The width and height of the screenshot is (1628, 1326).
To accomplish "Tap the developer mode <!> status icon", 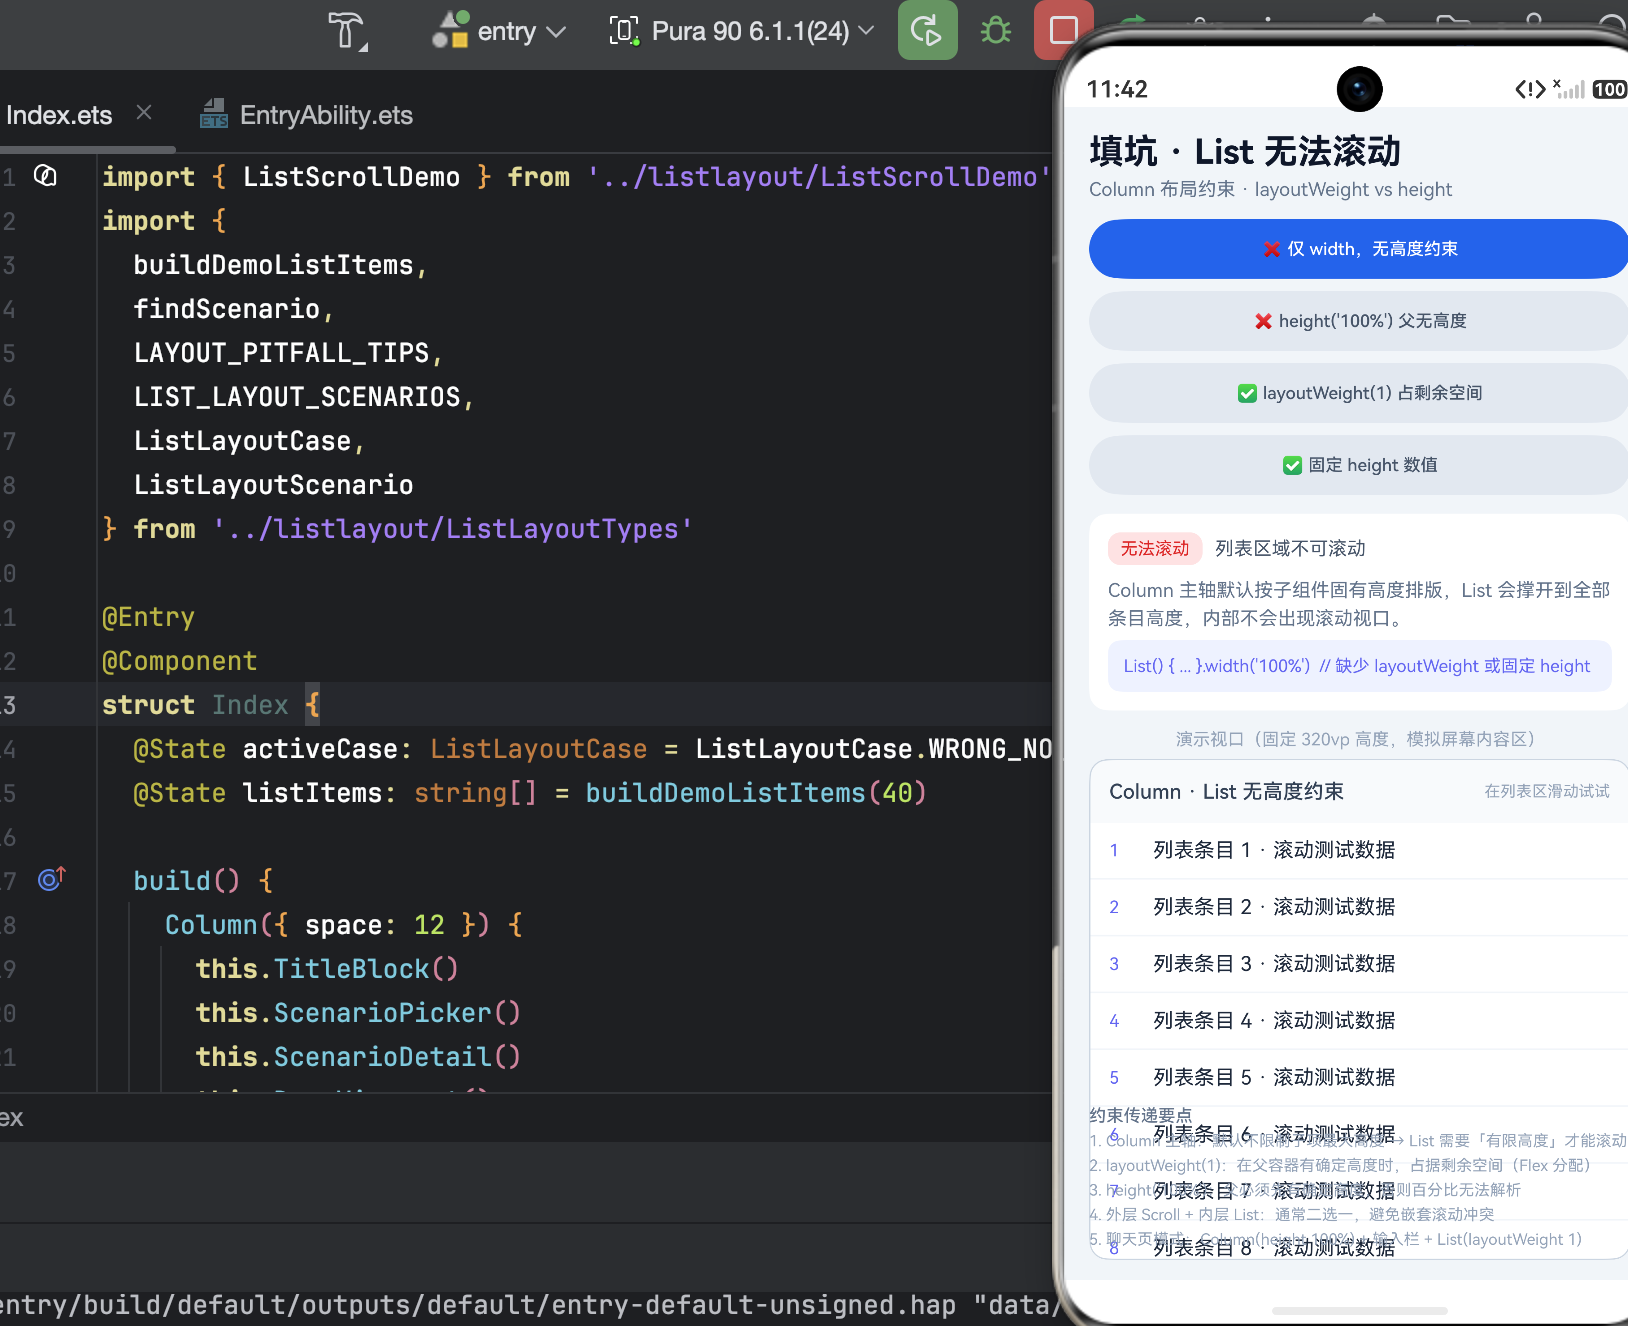I will (1530, 90).
